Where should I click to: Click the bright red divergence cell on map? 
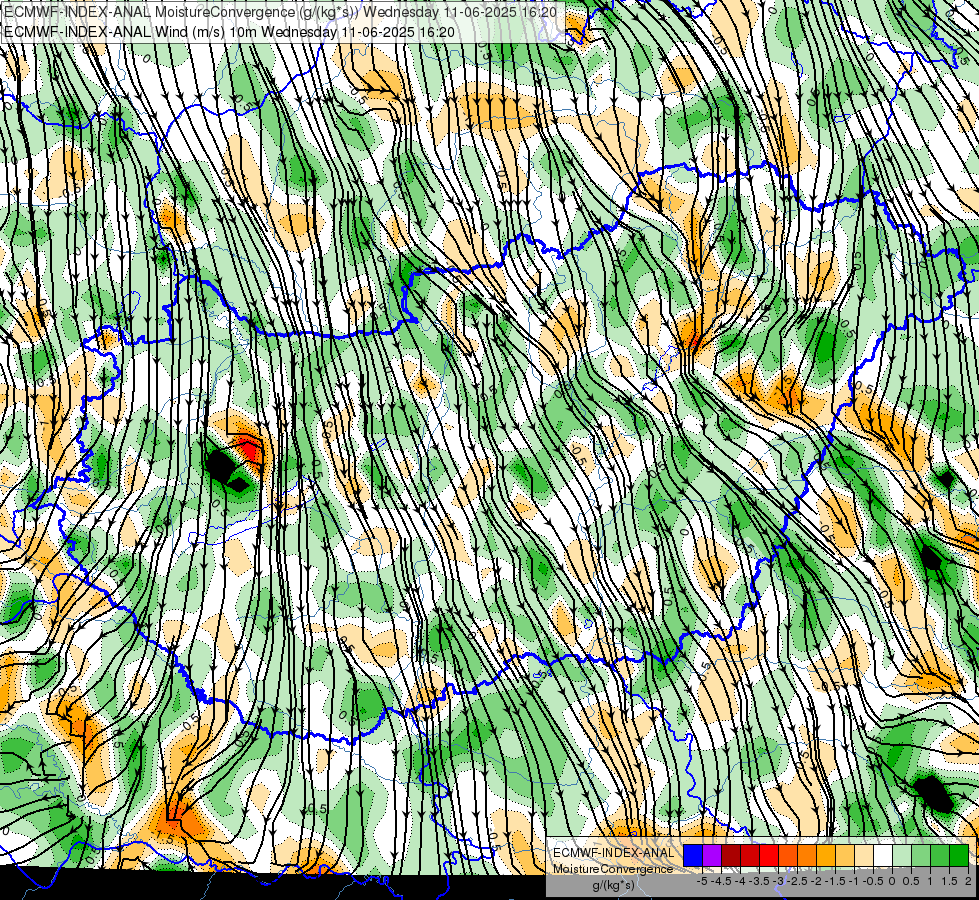249,451
